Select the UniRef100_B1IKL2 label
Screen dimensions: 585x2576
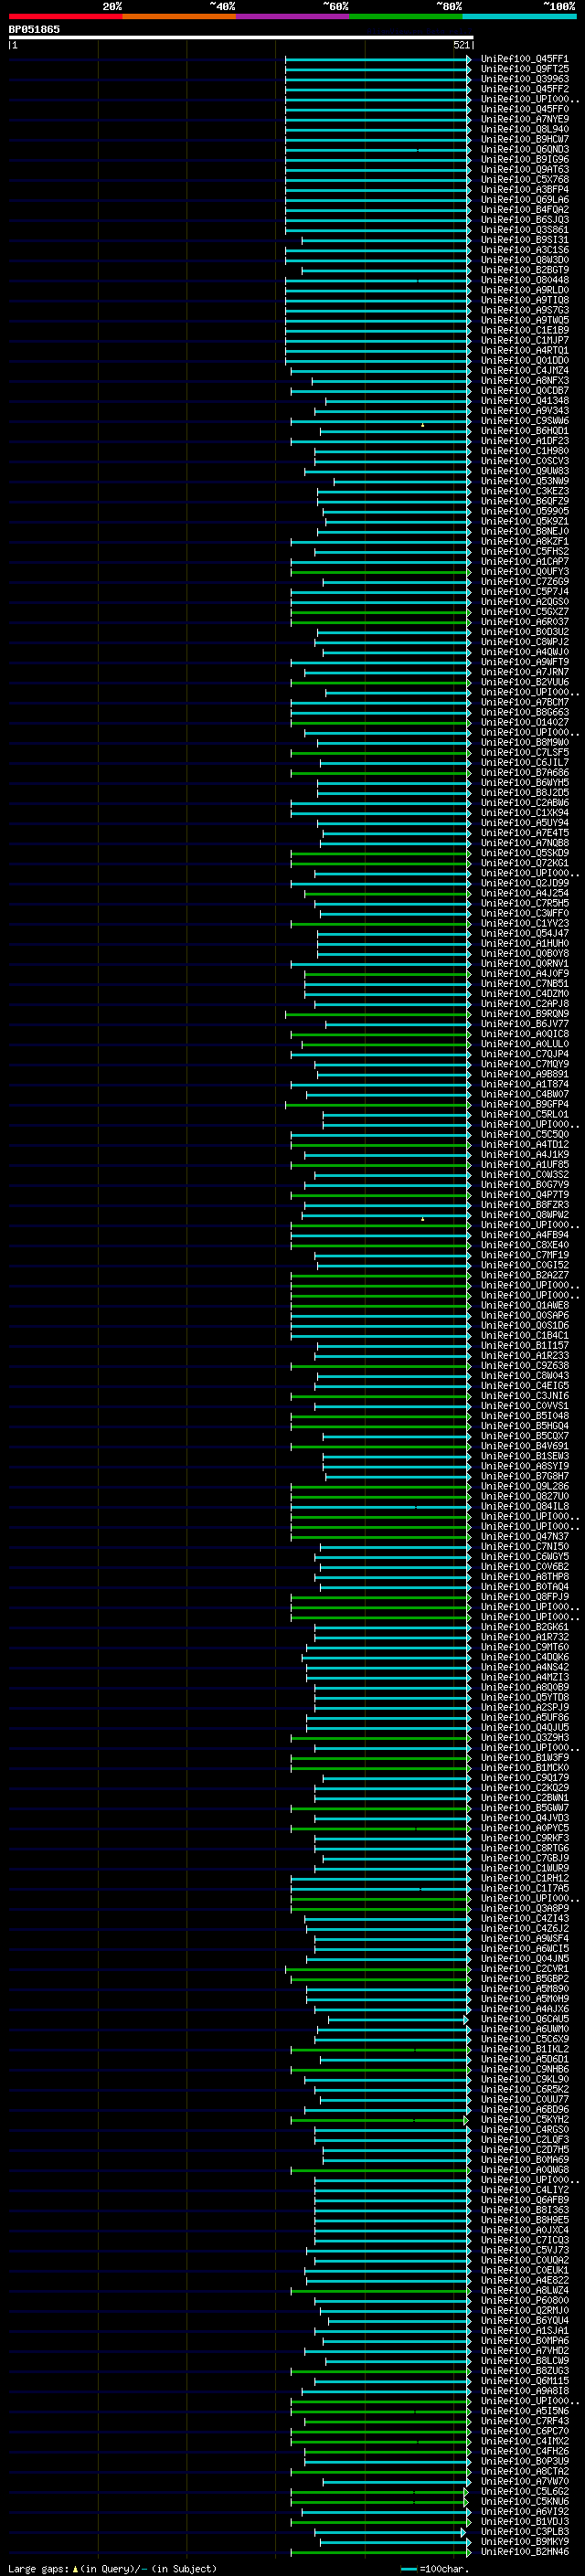[524, 2049]
